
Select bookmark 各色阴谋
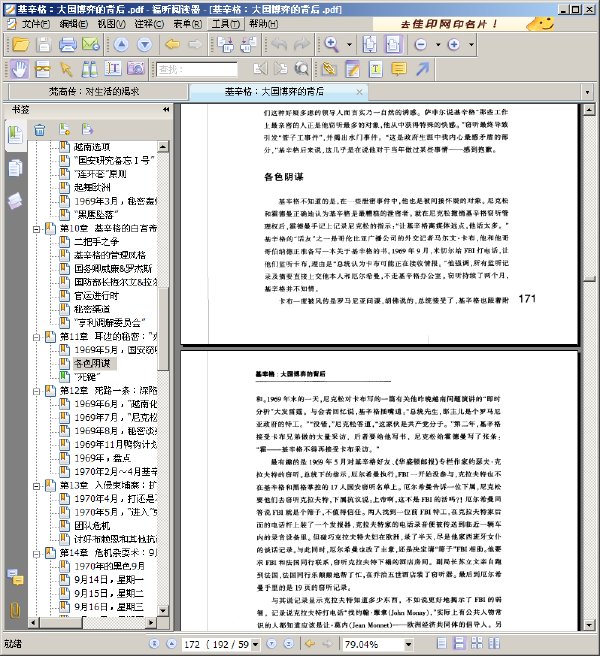pos(92,363)
